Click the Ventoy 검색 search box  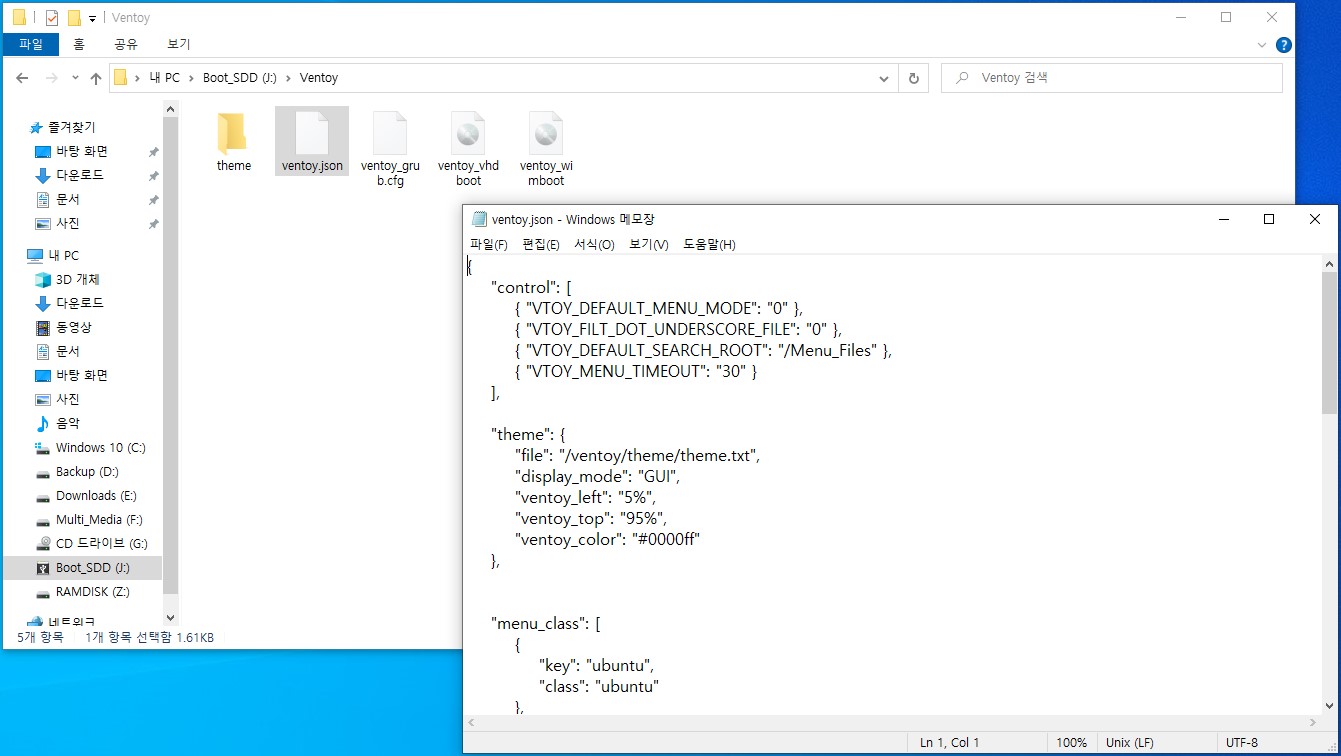tap(1111, 78)
